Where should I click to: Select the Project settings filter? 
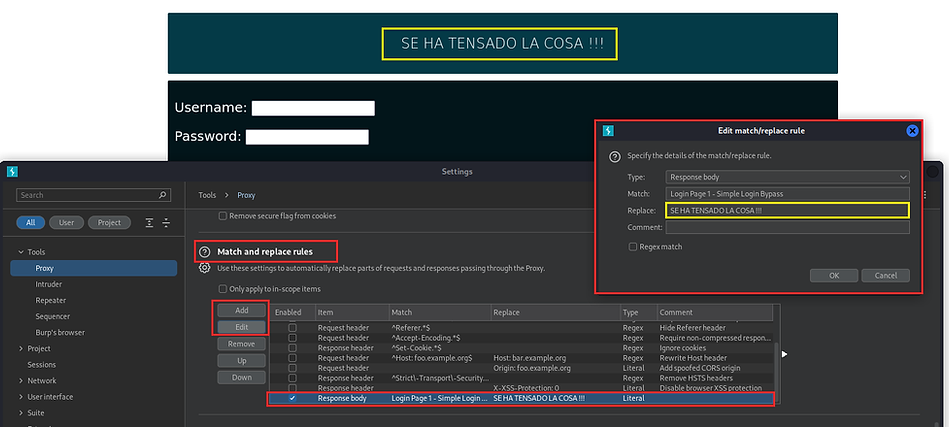pyautogui.click(x=110, y=223)
